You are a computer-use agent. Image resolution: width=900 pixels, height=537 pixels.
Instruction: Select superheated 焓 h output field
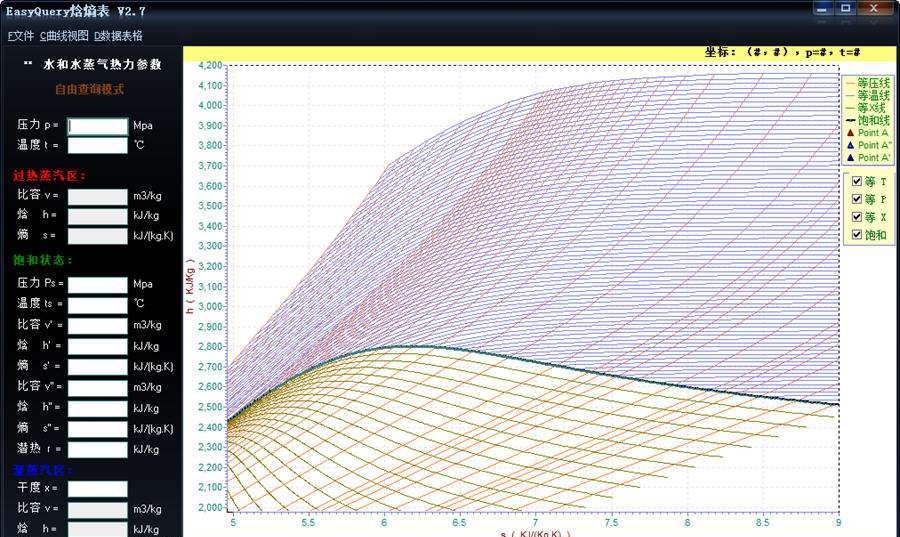(98, 216)
